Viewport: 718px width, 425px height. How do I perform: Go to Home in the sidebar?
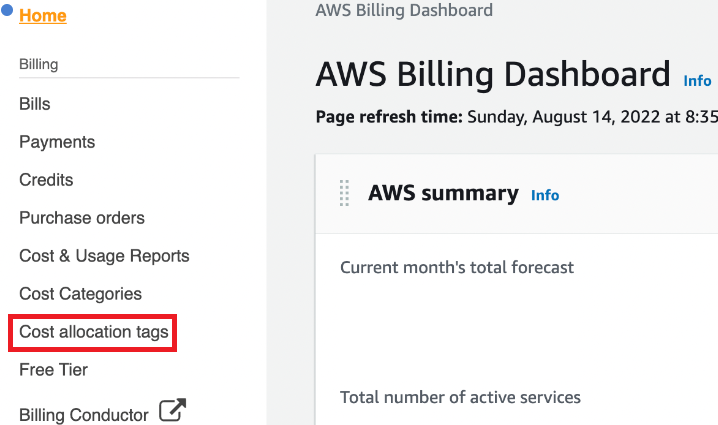(43, 16)
